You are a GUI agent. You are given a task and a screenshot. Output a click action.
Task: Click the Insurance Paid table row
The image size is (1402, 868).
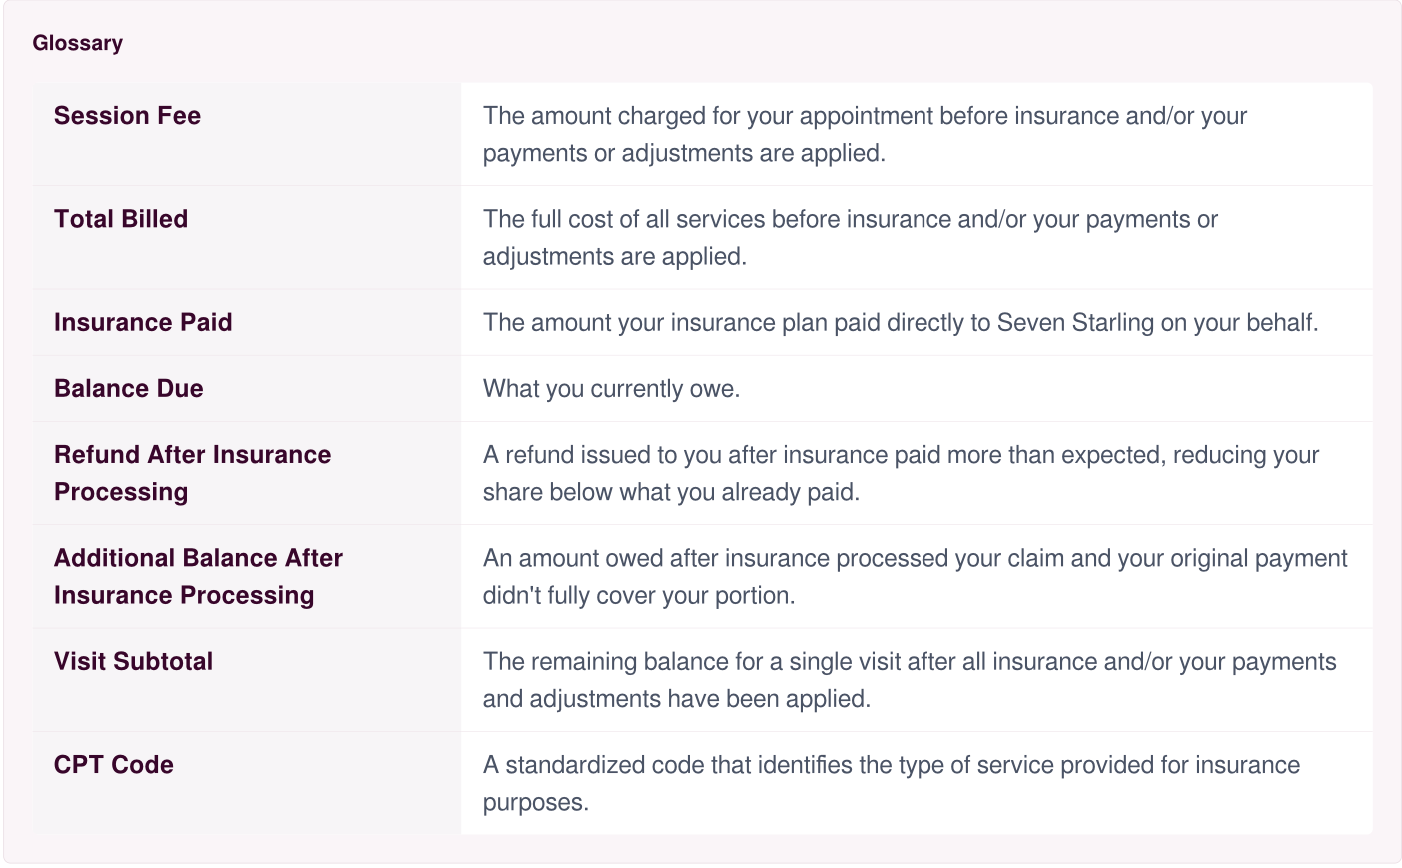point(703,323)
